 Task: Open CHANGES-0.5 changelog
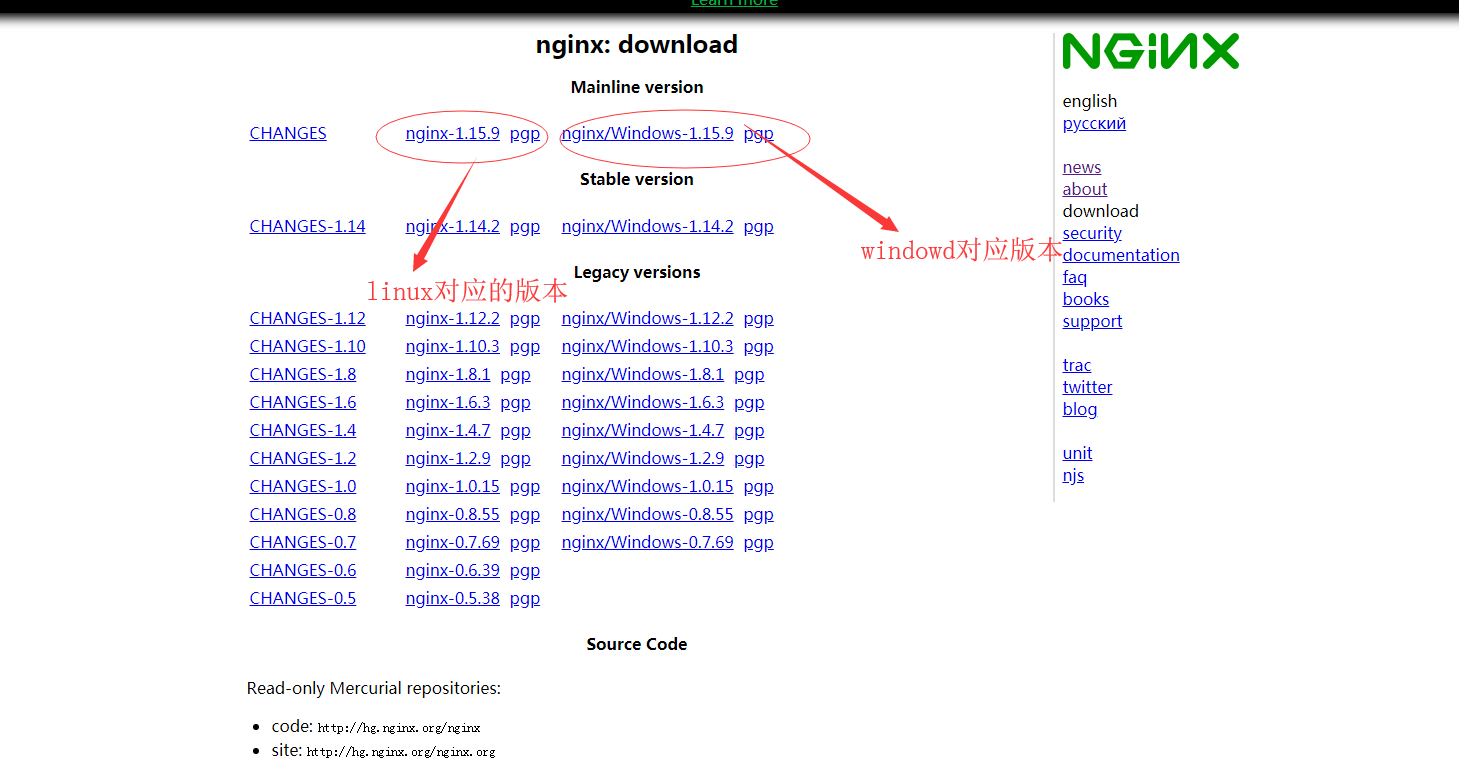pyautogui.click(x=303, y=598)
